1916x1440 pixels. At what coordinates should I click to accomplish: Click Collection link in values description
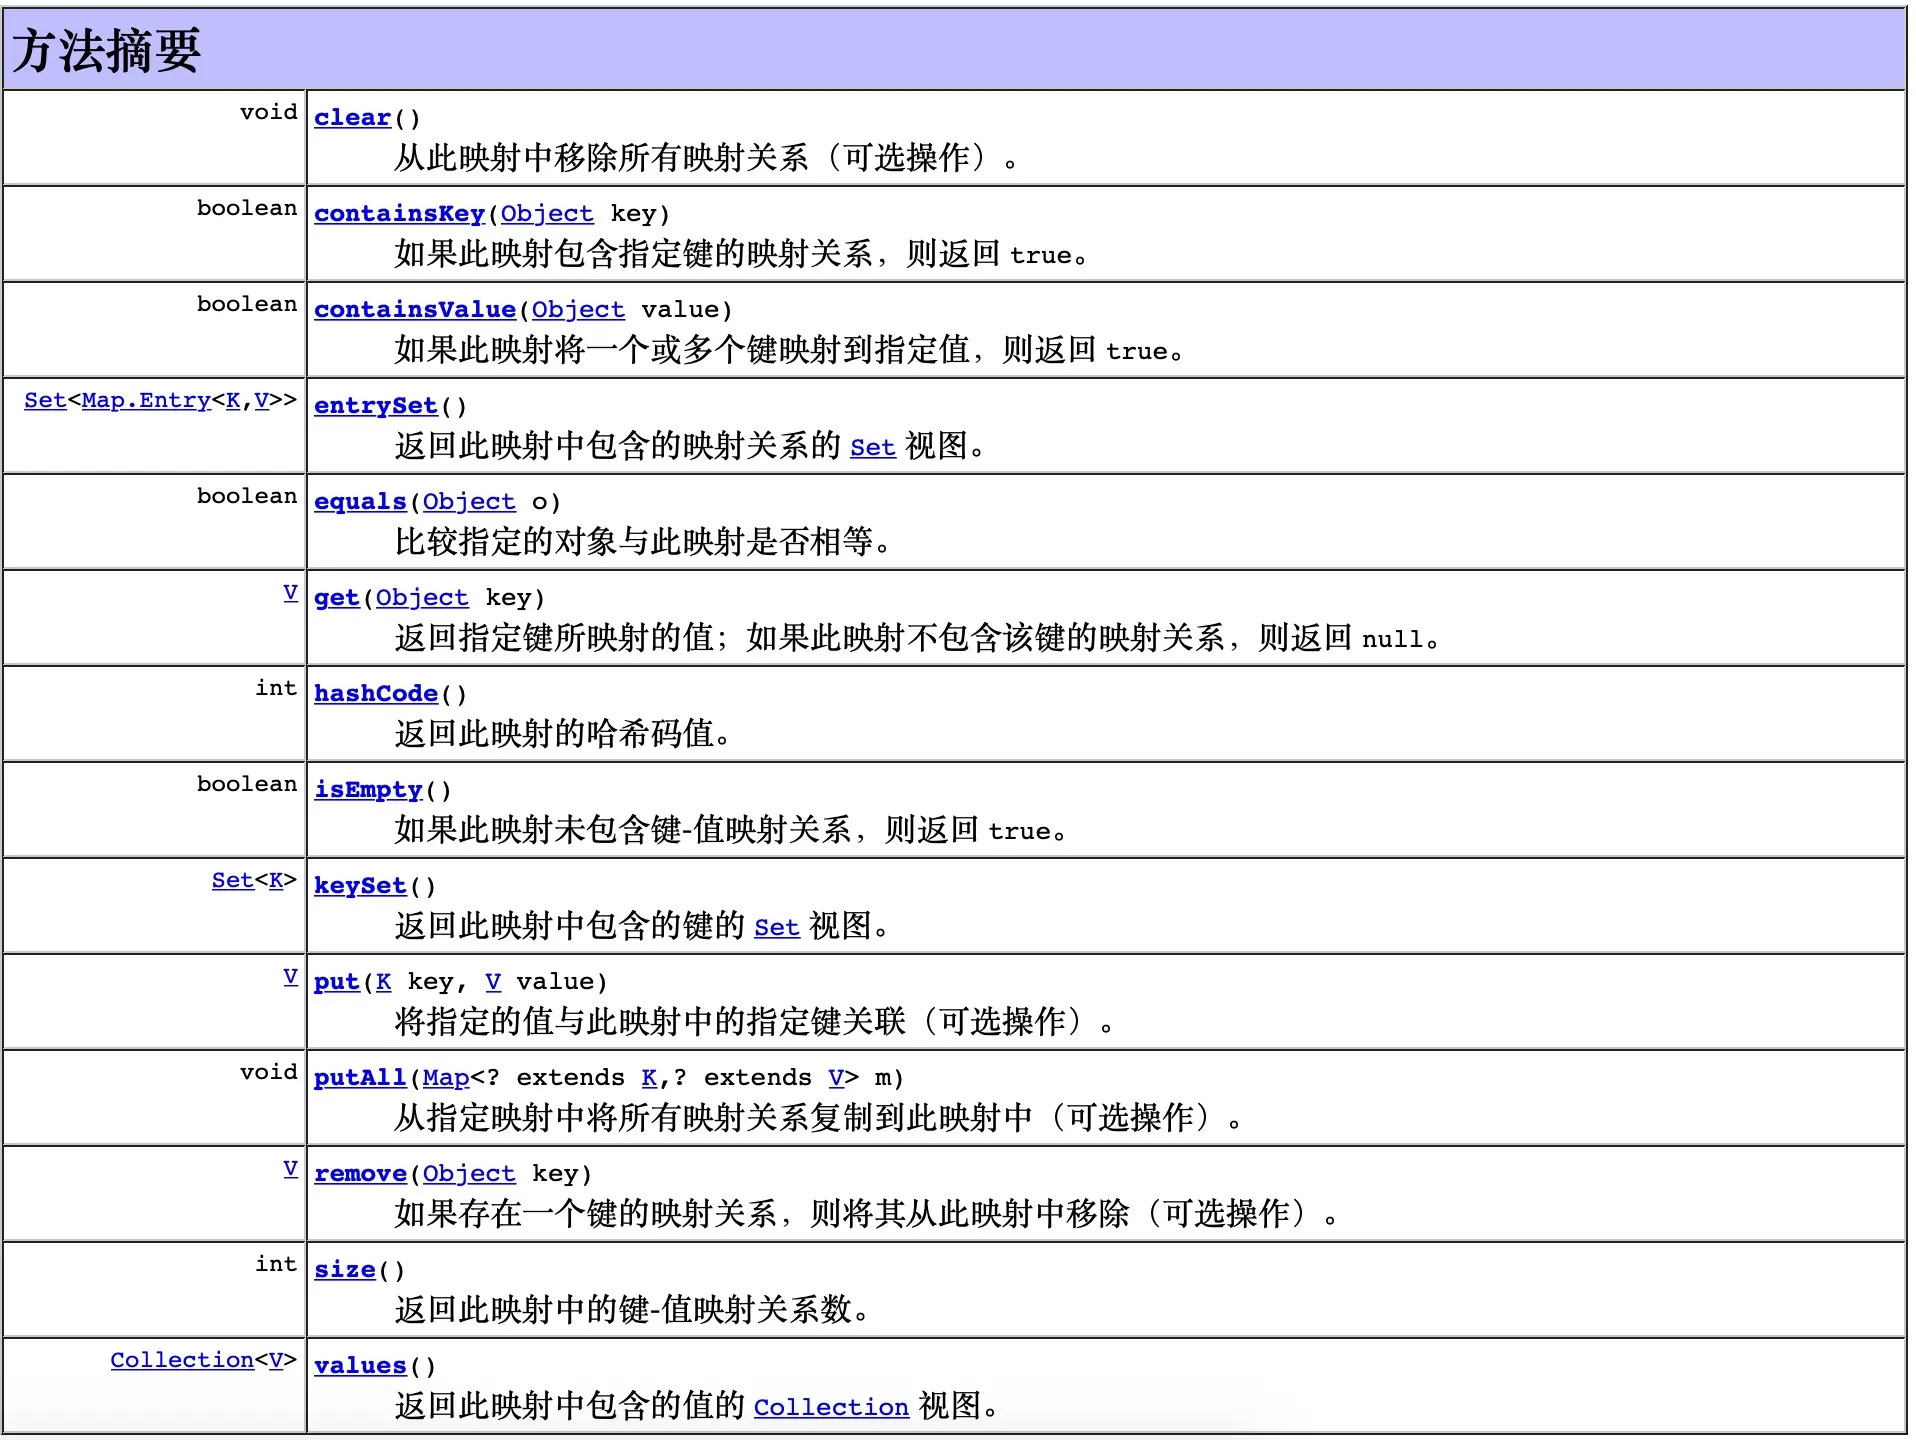click(x=831, y=1408)
